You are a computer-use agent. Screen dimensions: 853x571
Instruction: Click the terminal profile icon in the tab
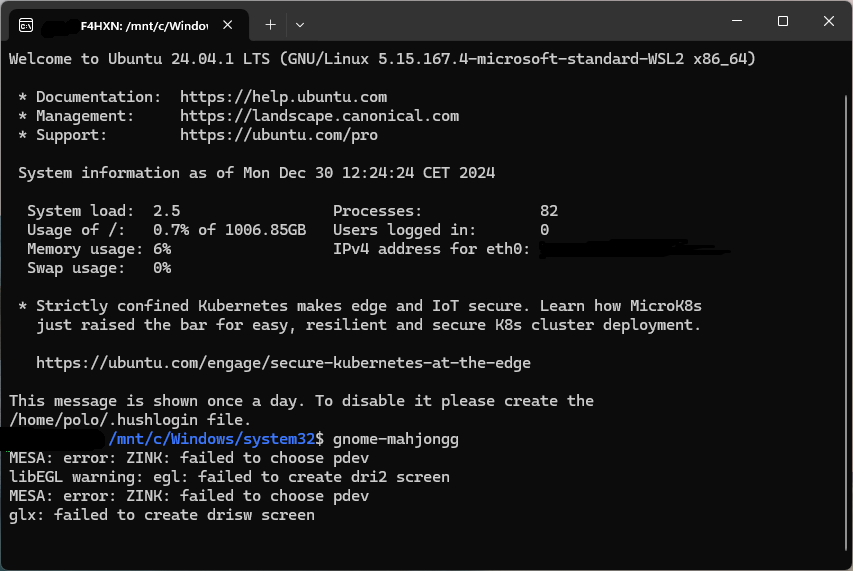point(26,25)
